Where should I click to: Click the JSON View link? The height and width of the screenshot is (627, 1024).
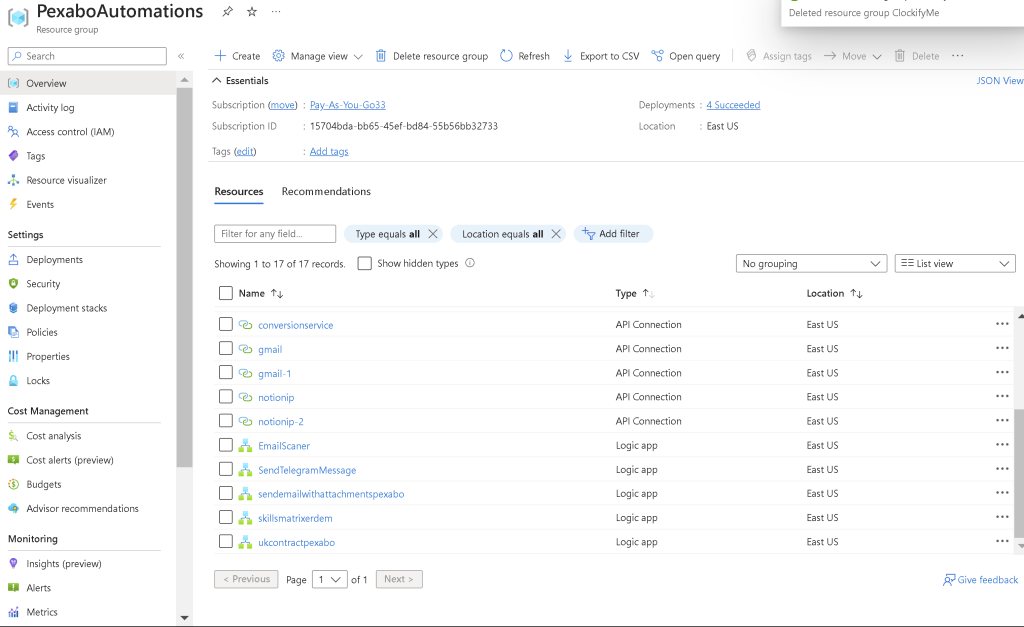pos(999,80)
